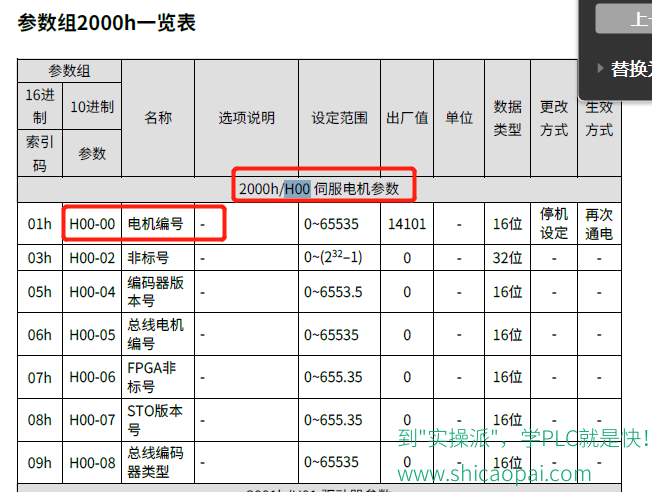Click index code 09h

tap(40, 462)
